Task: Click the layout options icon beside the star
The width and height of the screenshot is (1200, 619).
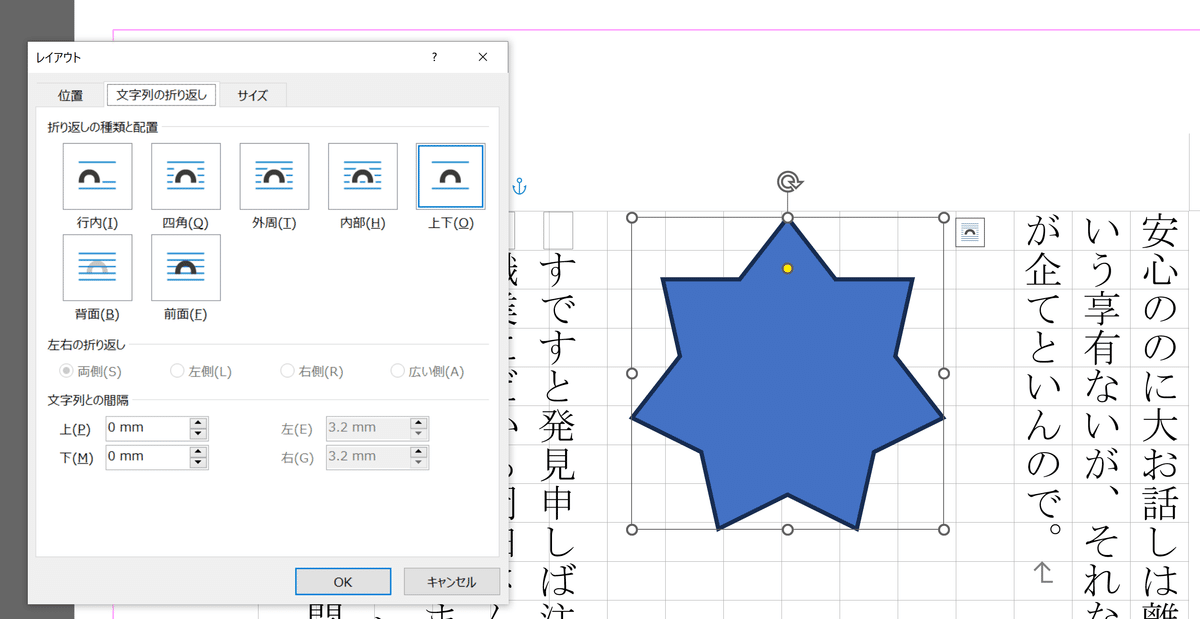Action: pyautogui.click(x=971, y=233)
